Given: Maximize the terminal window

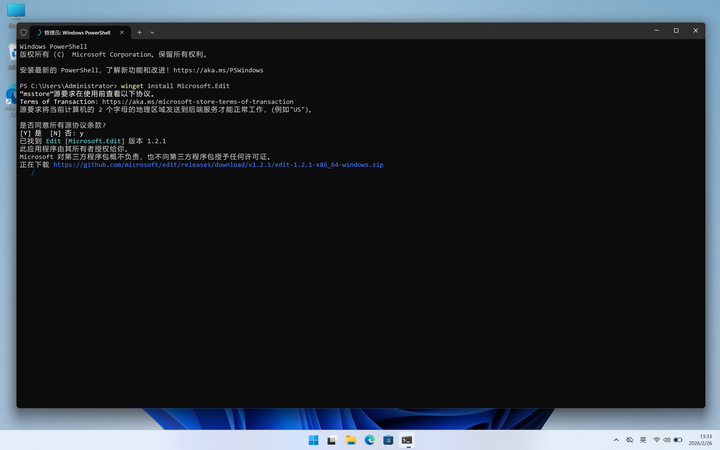Looking at the screenshot, I should tap(676, 30).
